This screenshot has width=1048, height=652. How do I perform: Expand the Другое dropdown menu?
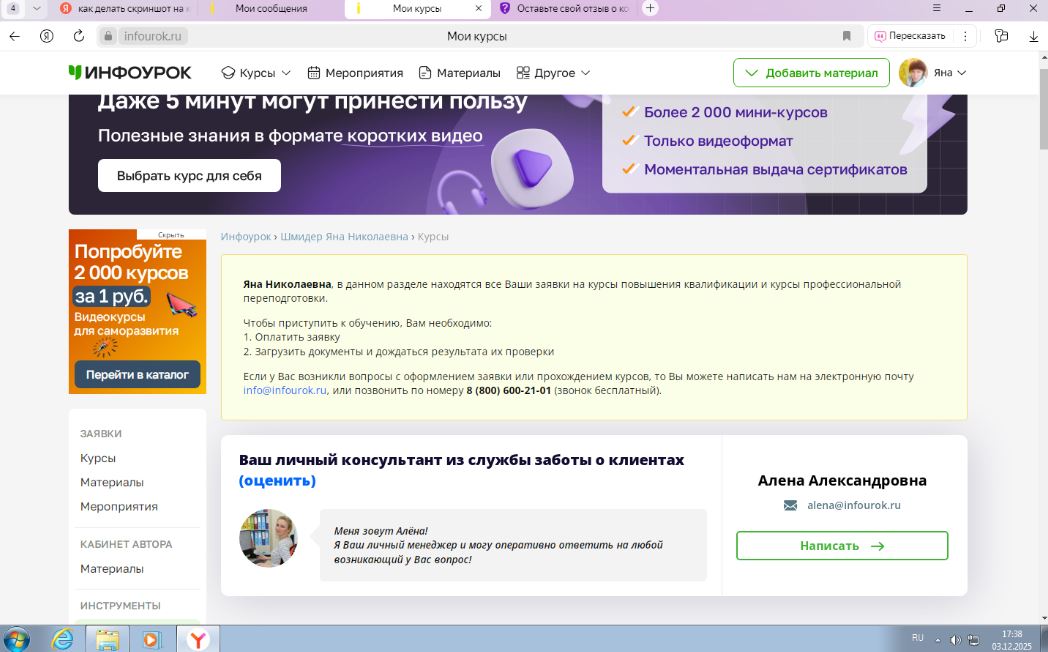553,72
